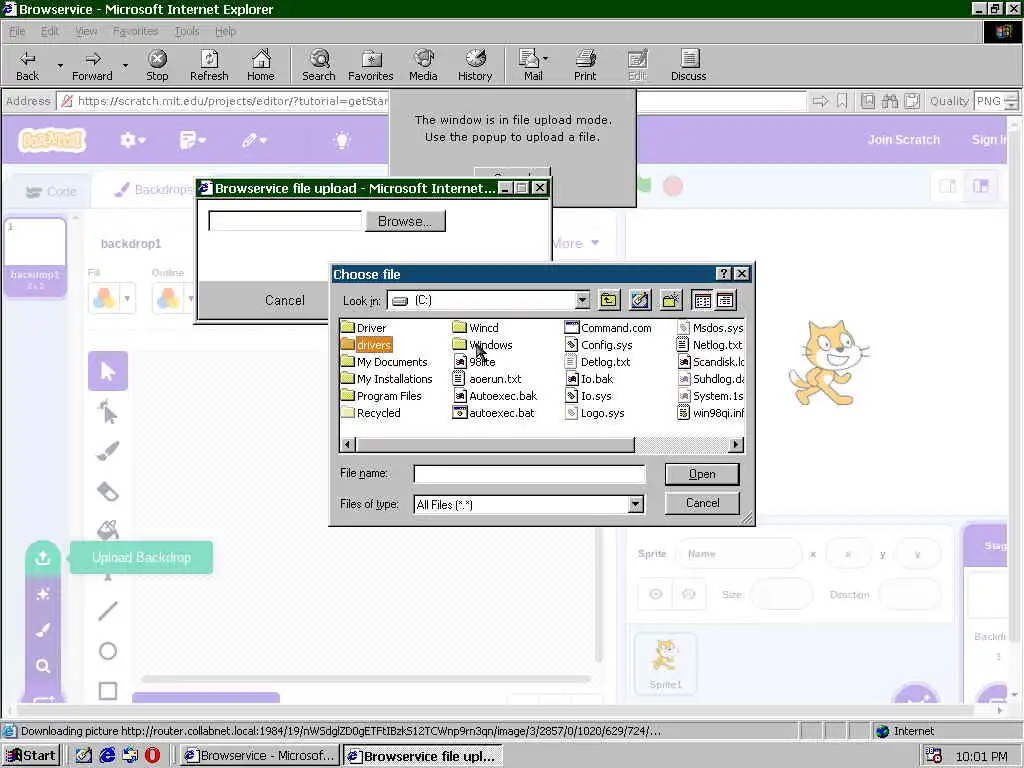
Task: Select the Circle tool in paint editor
Action: tap(108, 651)
